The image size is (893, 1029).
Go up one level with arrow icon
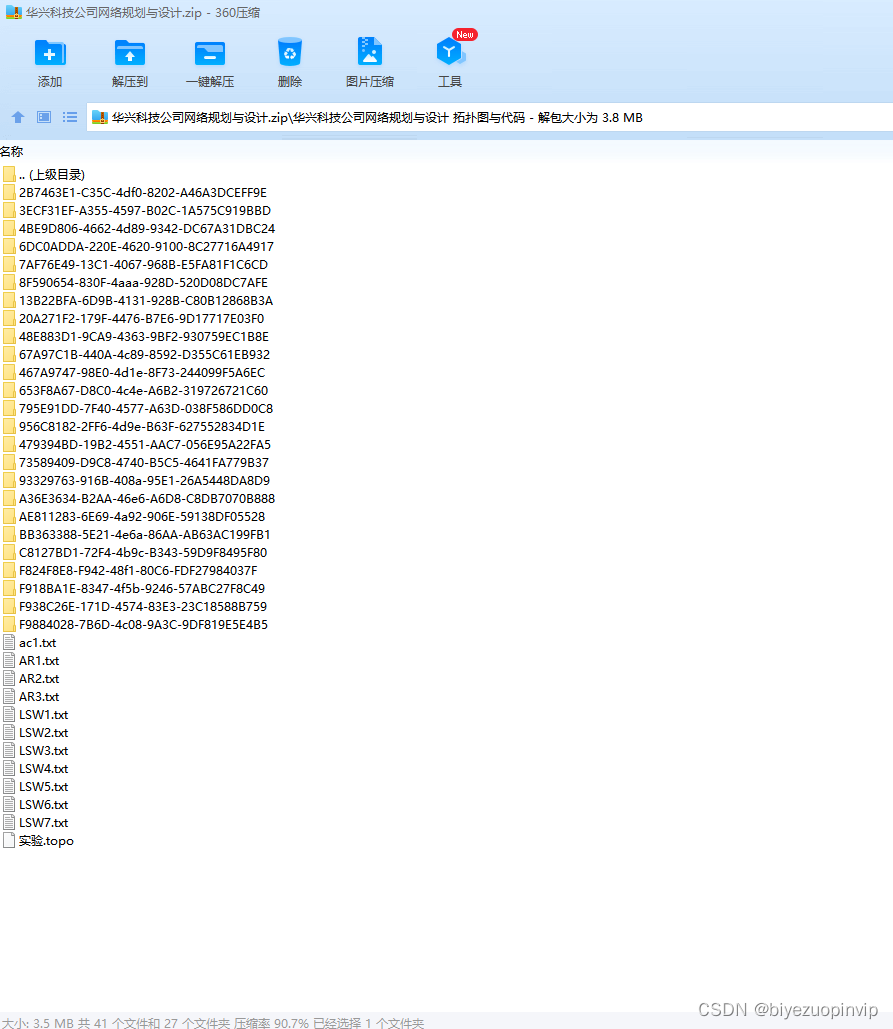point(18,117)
